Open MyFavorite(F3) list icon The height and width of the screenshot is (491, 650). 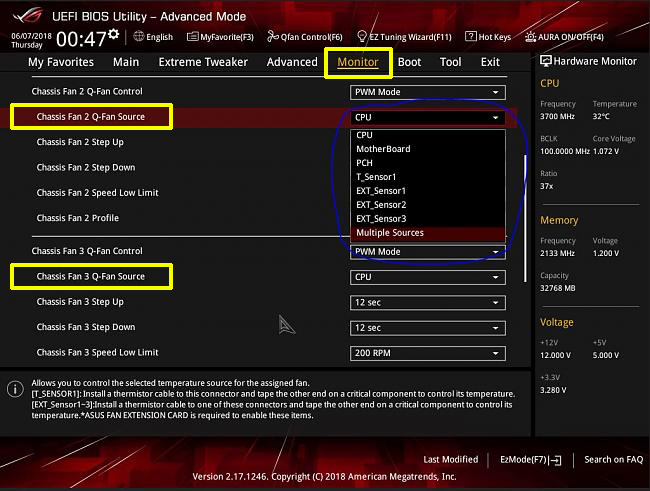(192, 37)
